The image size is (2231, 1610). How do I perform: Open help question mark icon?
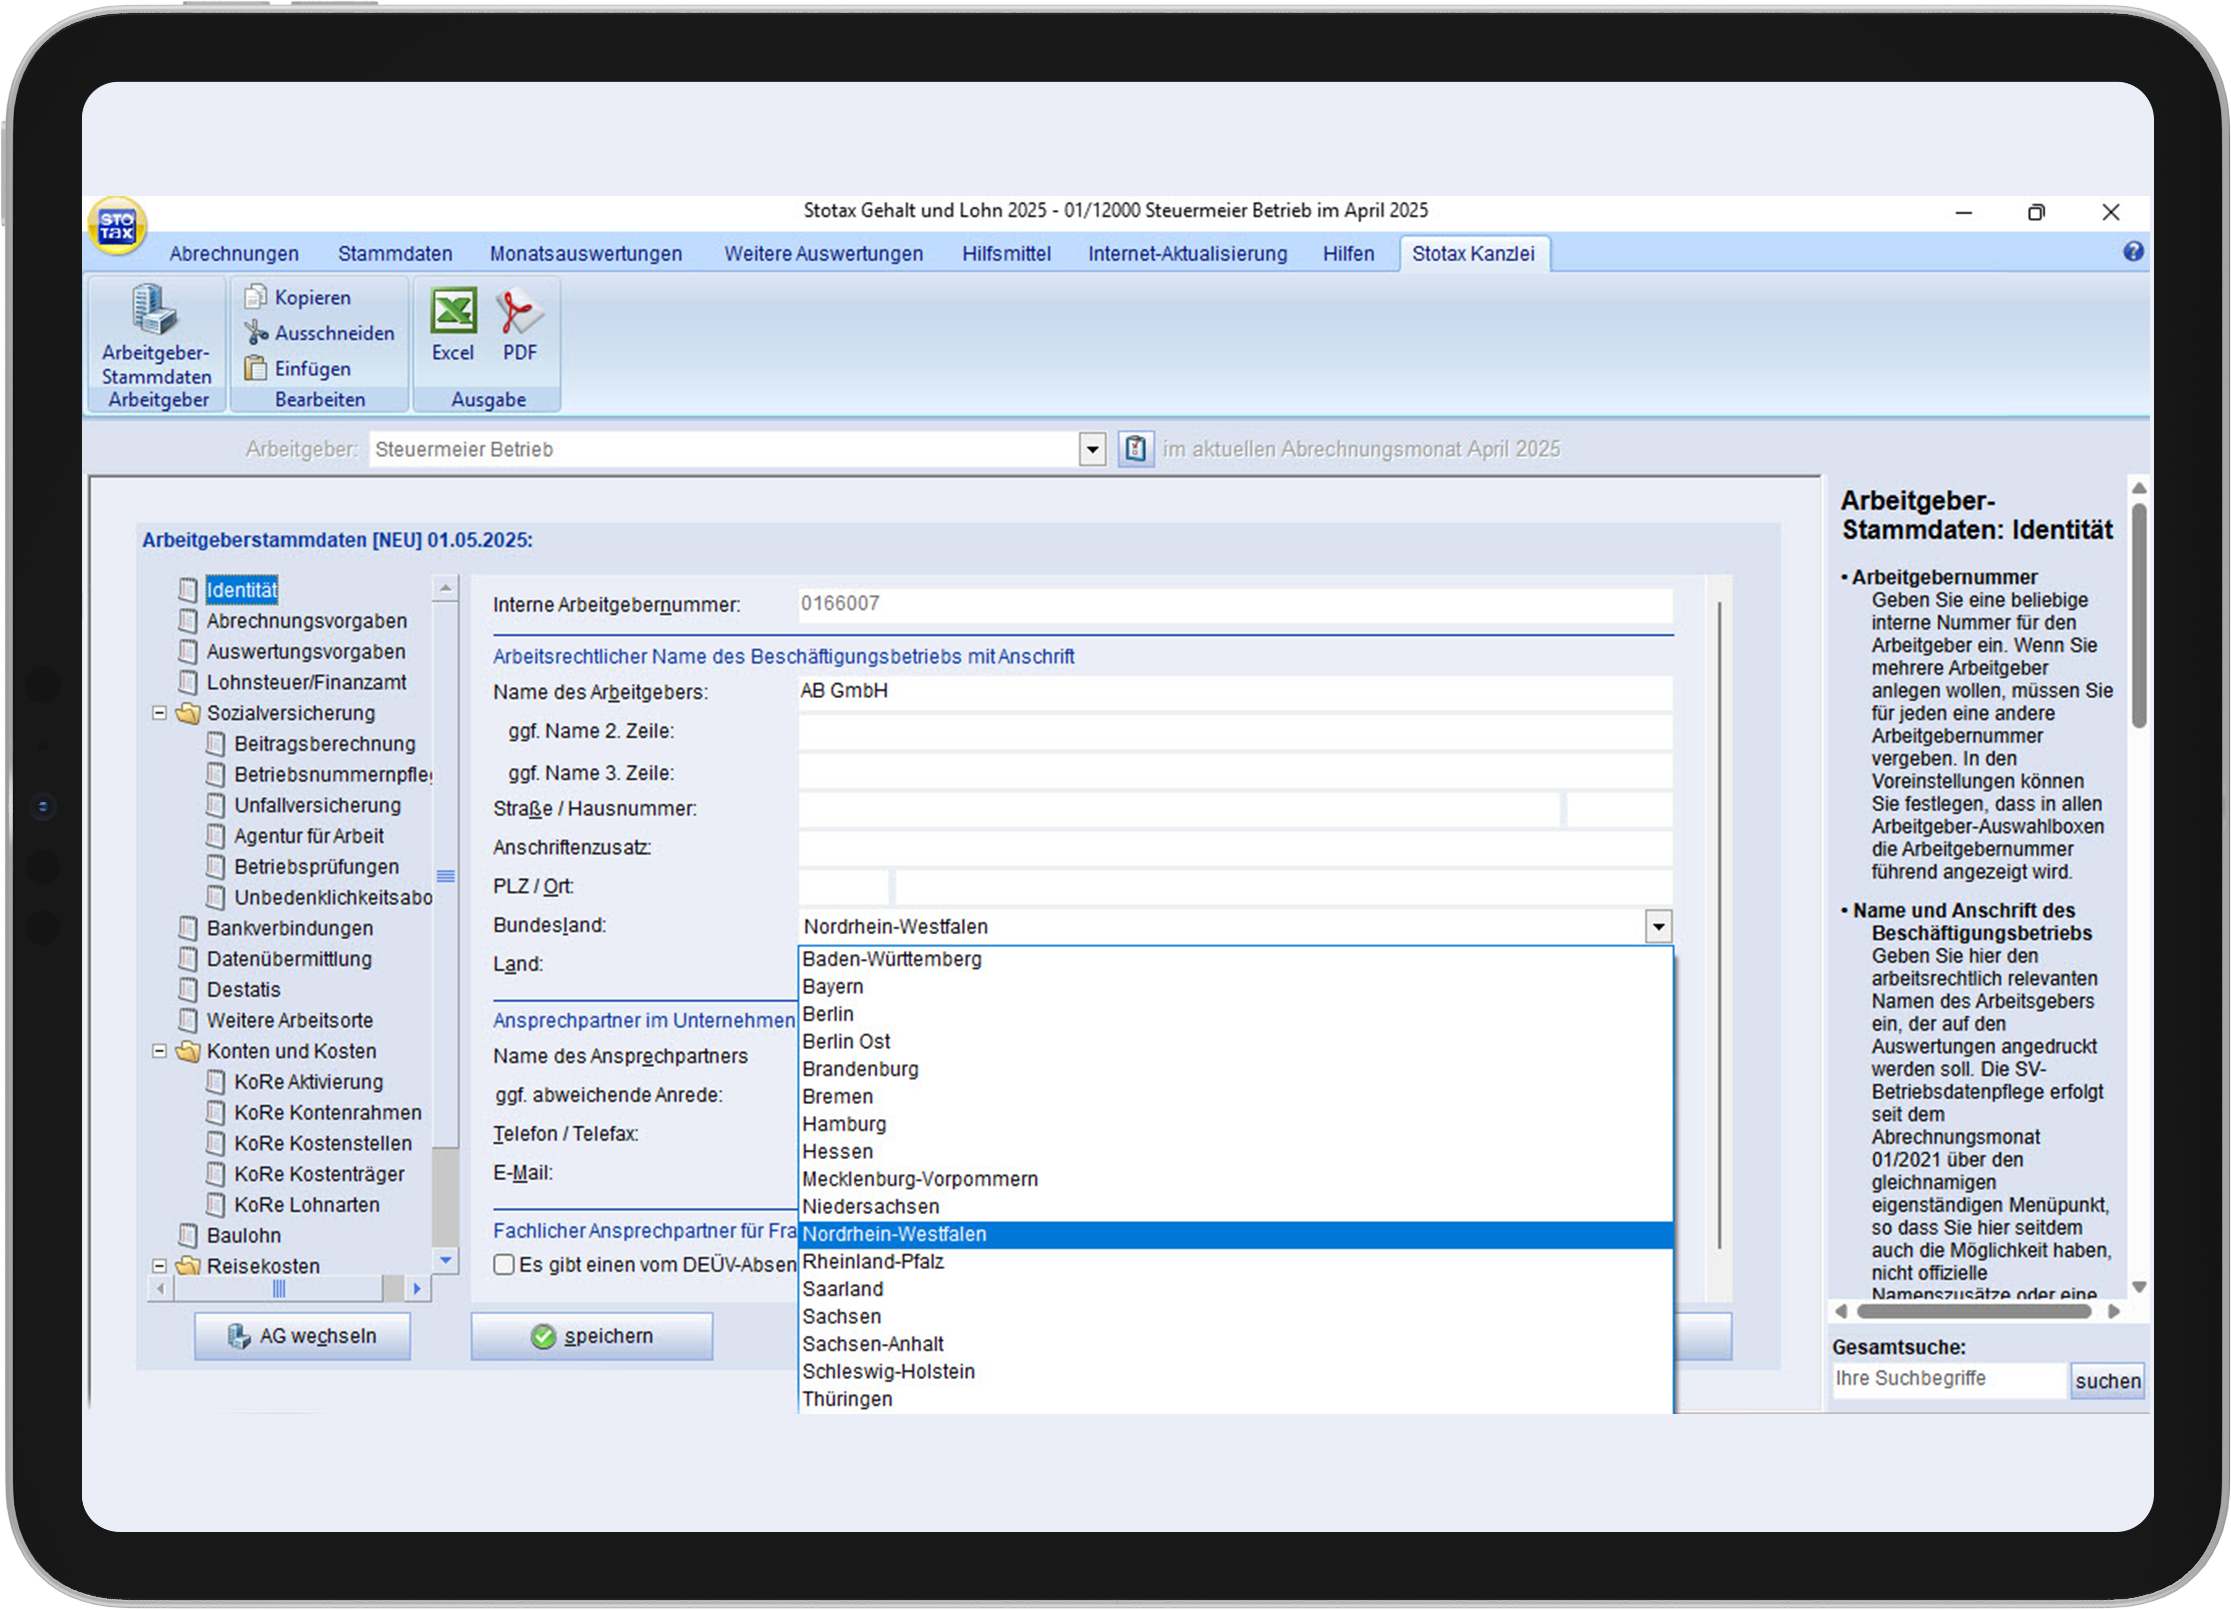coord(2132,252)
